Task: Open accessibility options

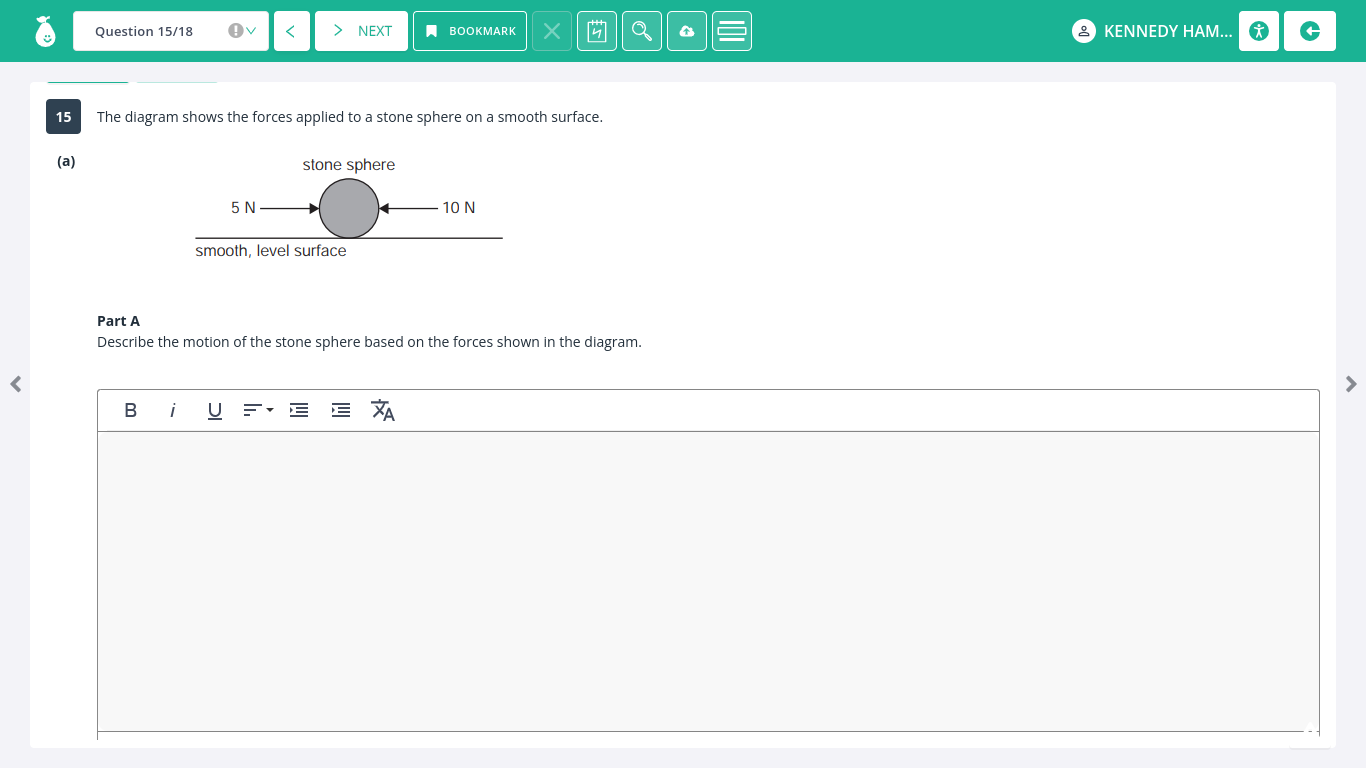Action: 1259,31
